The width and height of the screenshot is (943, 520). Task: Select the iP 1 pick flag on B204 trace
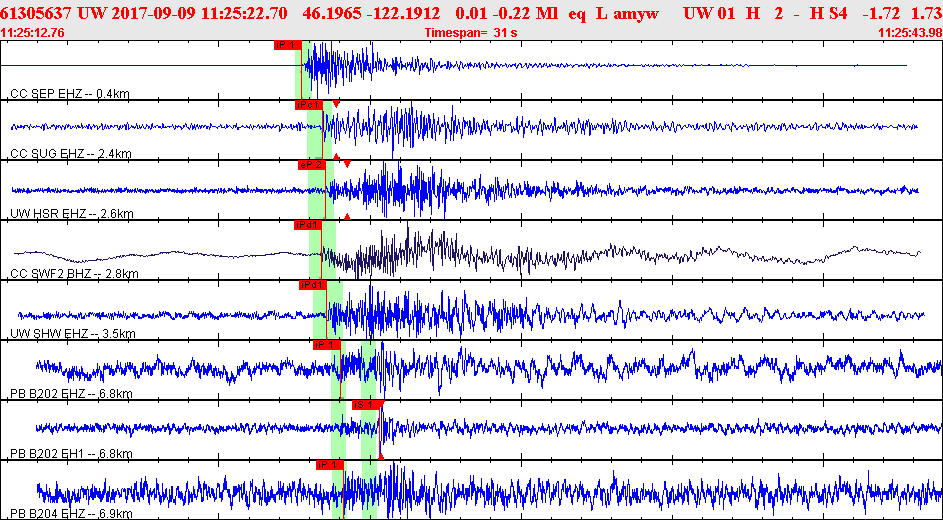(330, 465)
